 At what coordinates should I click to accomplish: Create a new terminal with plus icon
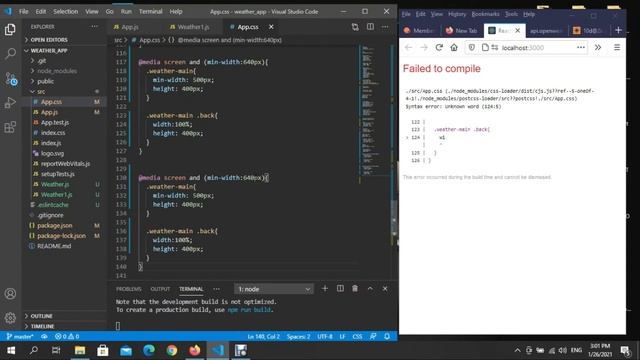click(324, 289)
